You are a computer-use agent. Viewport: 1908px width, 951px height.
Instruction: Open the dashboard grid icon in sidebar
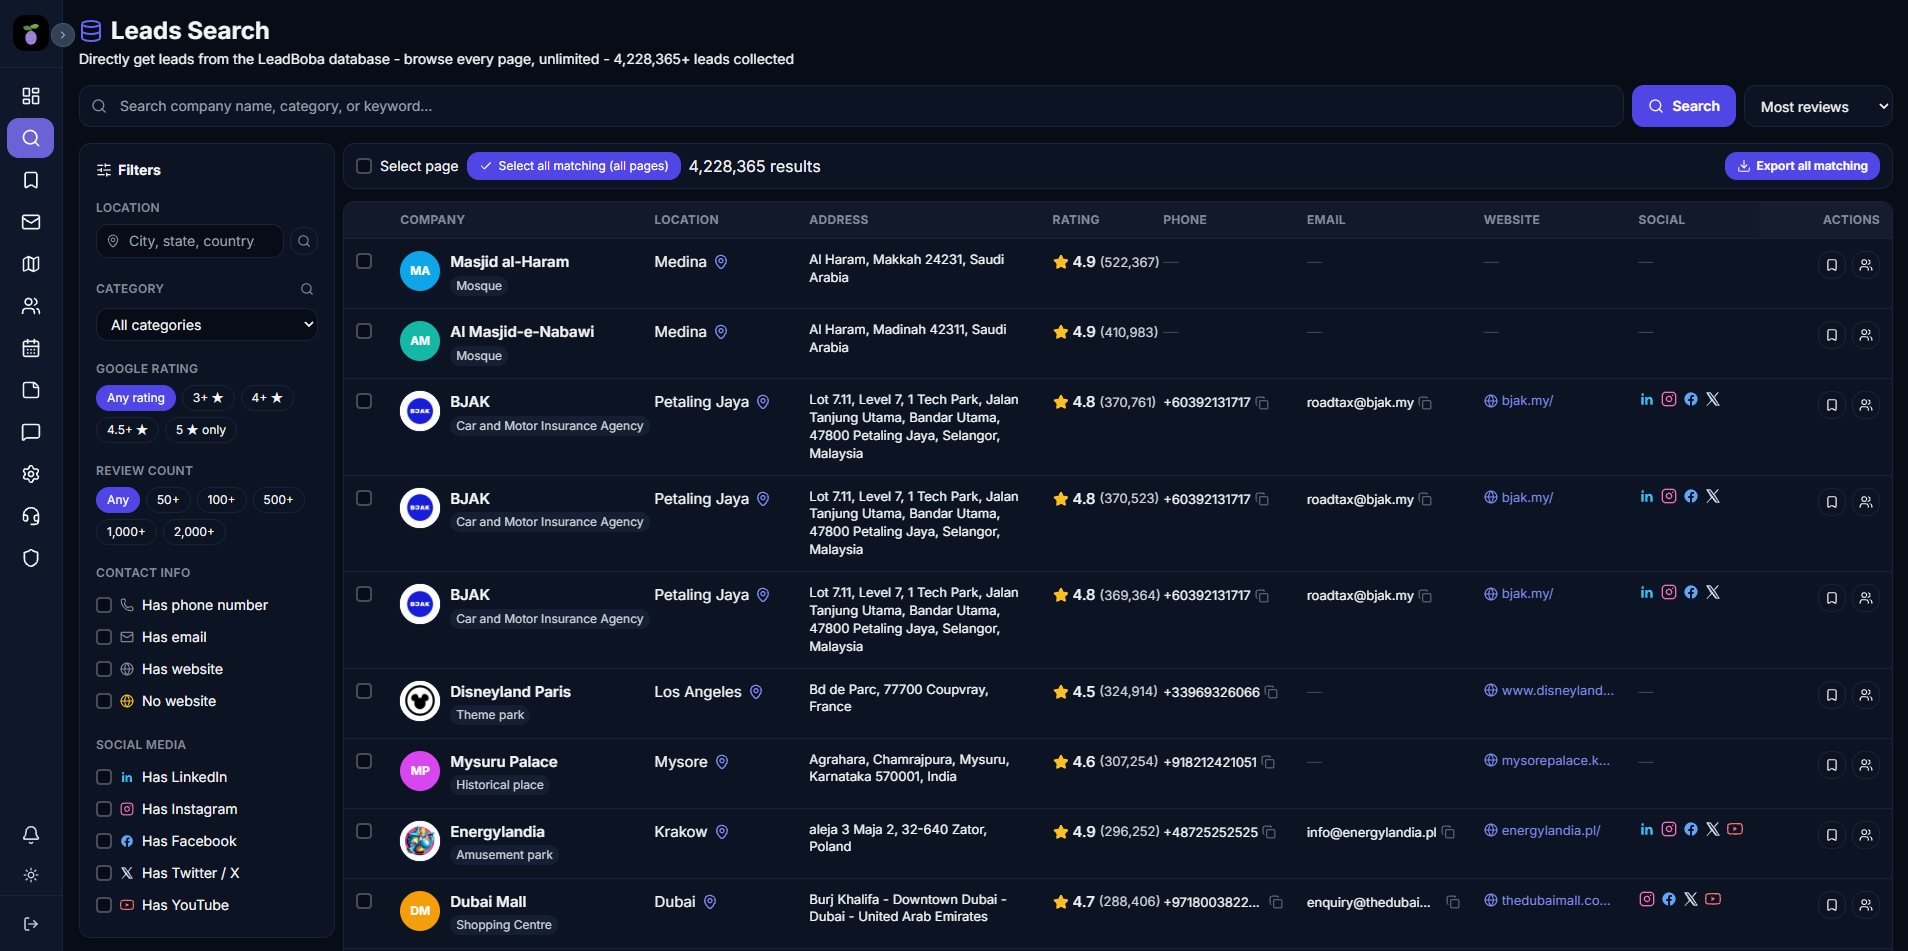pos(31,96)
